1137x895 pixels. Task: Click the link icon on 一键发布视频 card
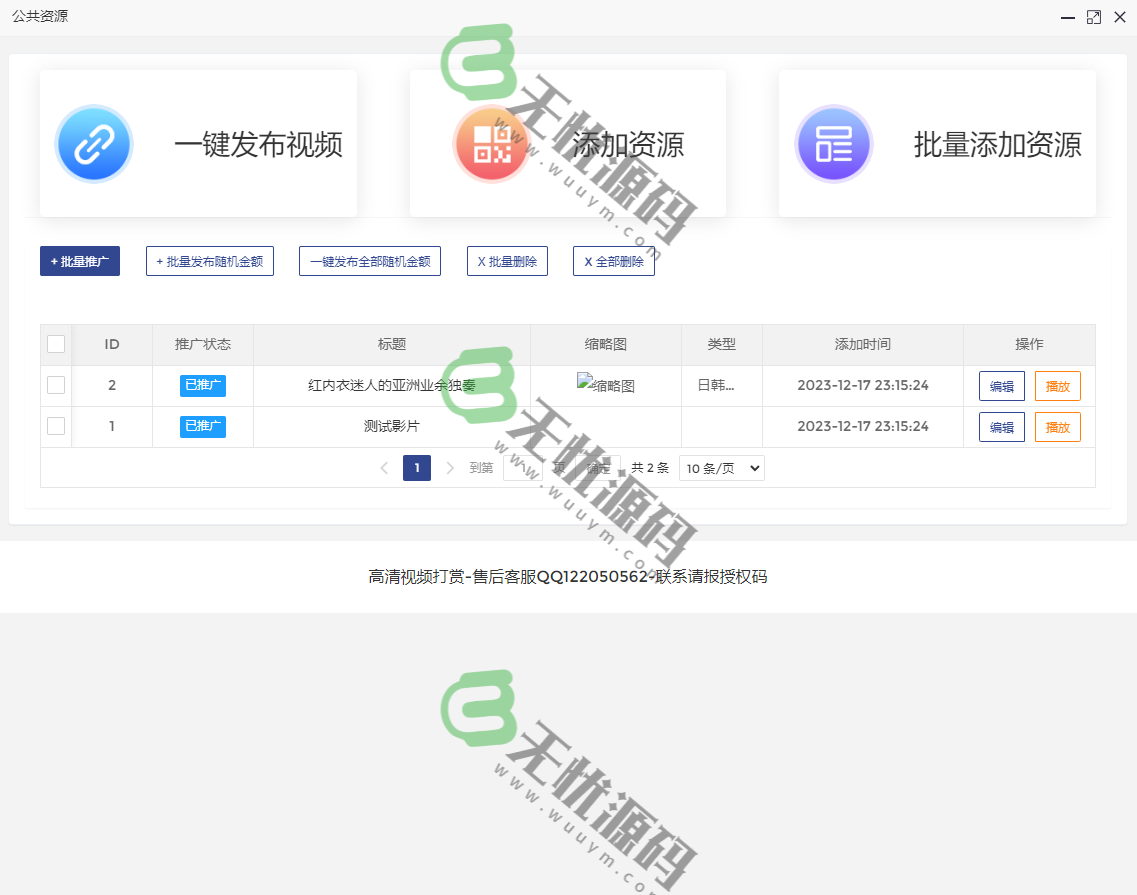[x=93, y=143]
